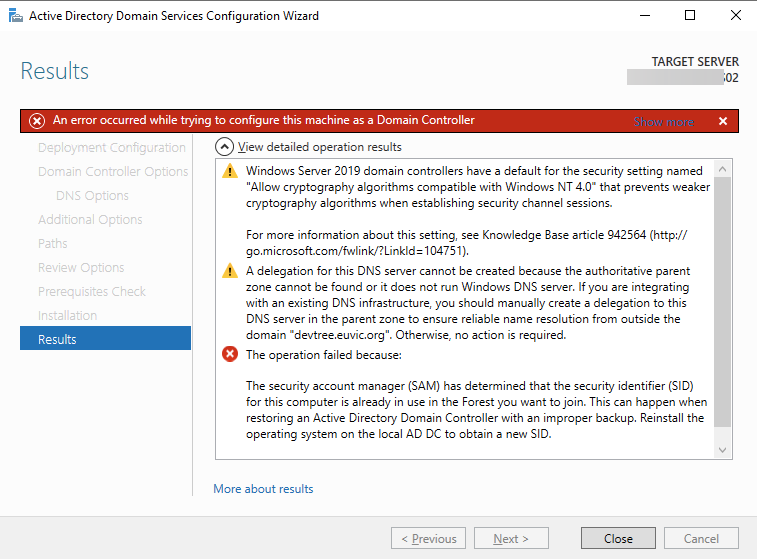Image resolution: width=757 pixels, height=559 pixels.
Task: Minimize the wizard window
Action: pos(644,16)
